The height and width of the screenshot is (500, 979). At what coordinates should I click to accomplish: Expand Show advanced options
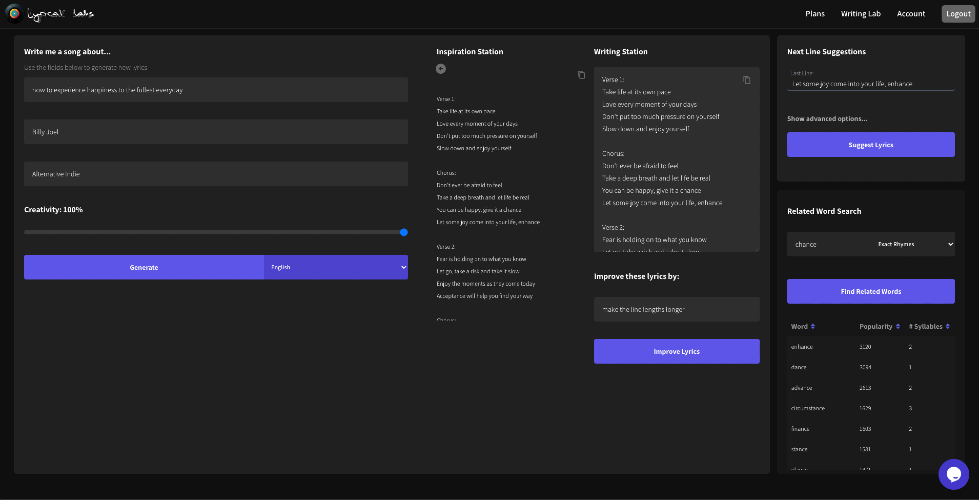827,119
